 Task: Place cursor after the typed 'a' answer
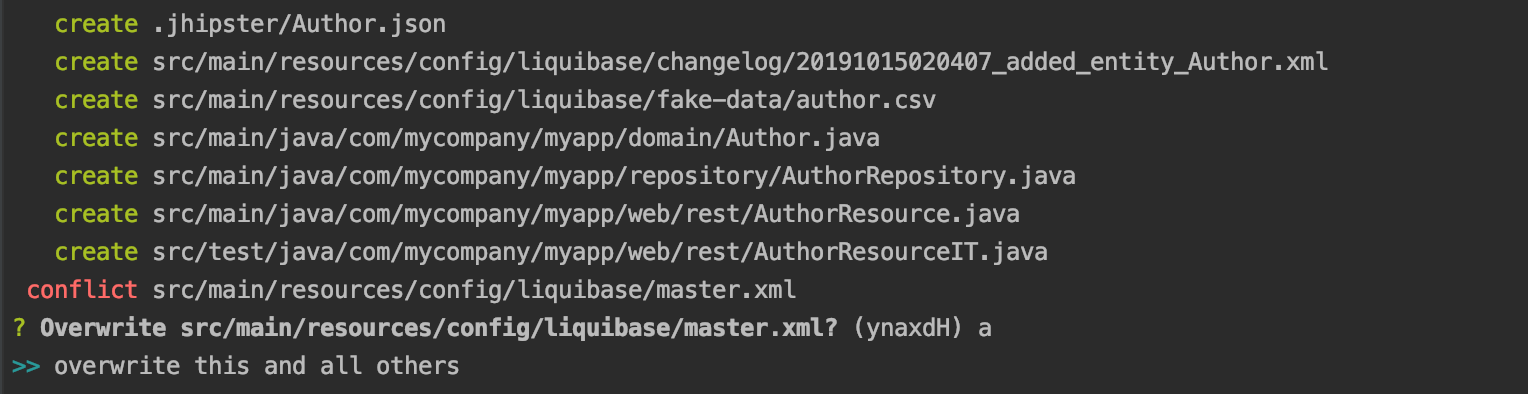pyautogui.click(x=992, y=328)
